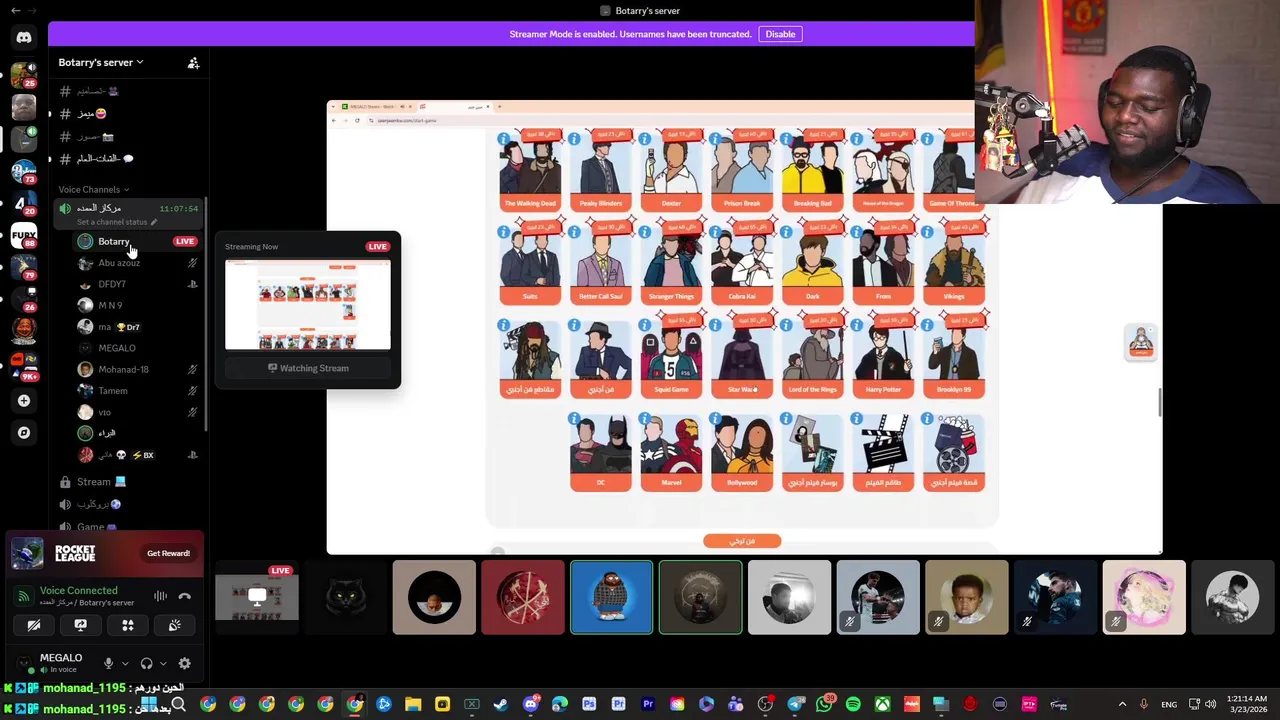Select the Harry Potter category card

[883, 358]
